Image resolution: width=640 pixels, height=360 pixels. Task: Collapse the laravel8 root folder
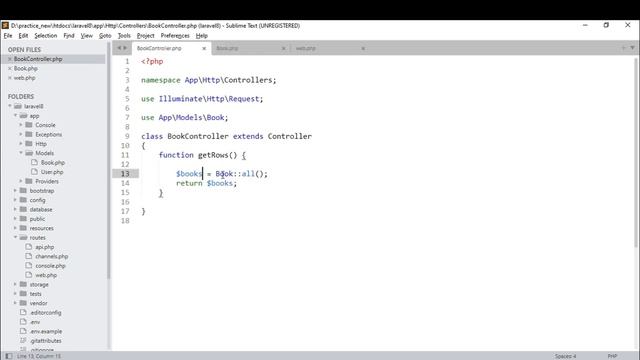click(10, 106)
